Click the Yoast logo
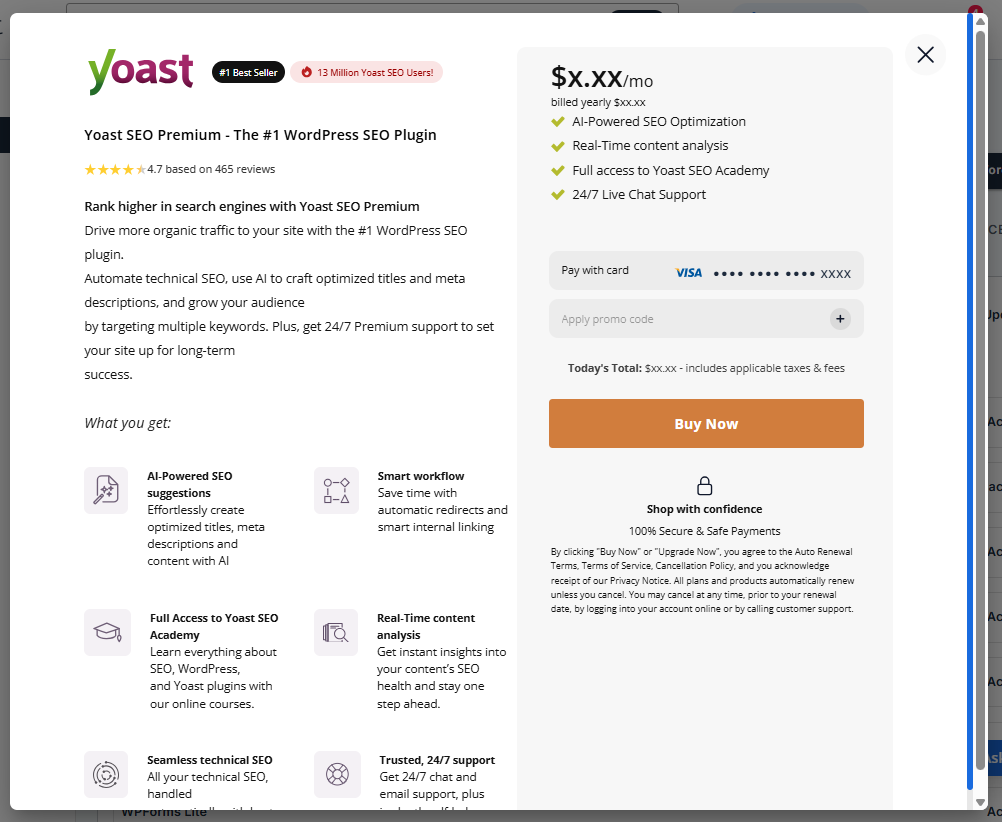This screenshot has height=822, width=1002. point(140,71)
